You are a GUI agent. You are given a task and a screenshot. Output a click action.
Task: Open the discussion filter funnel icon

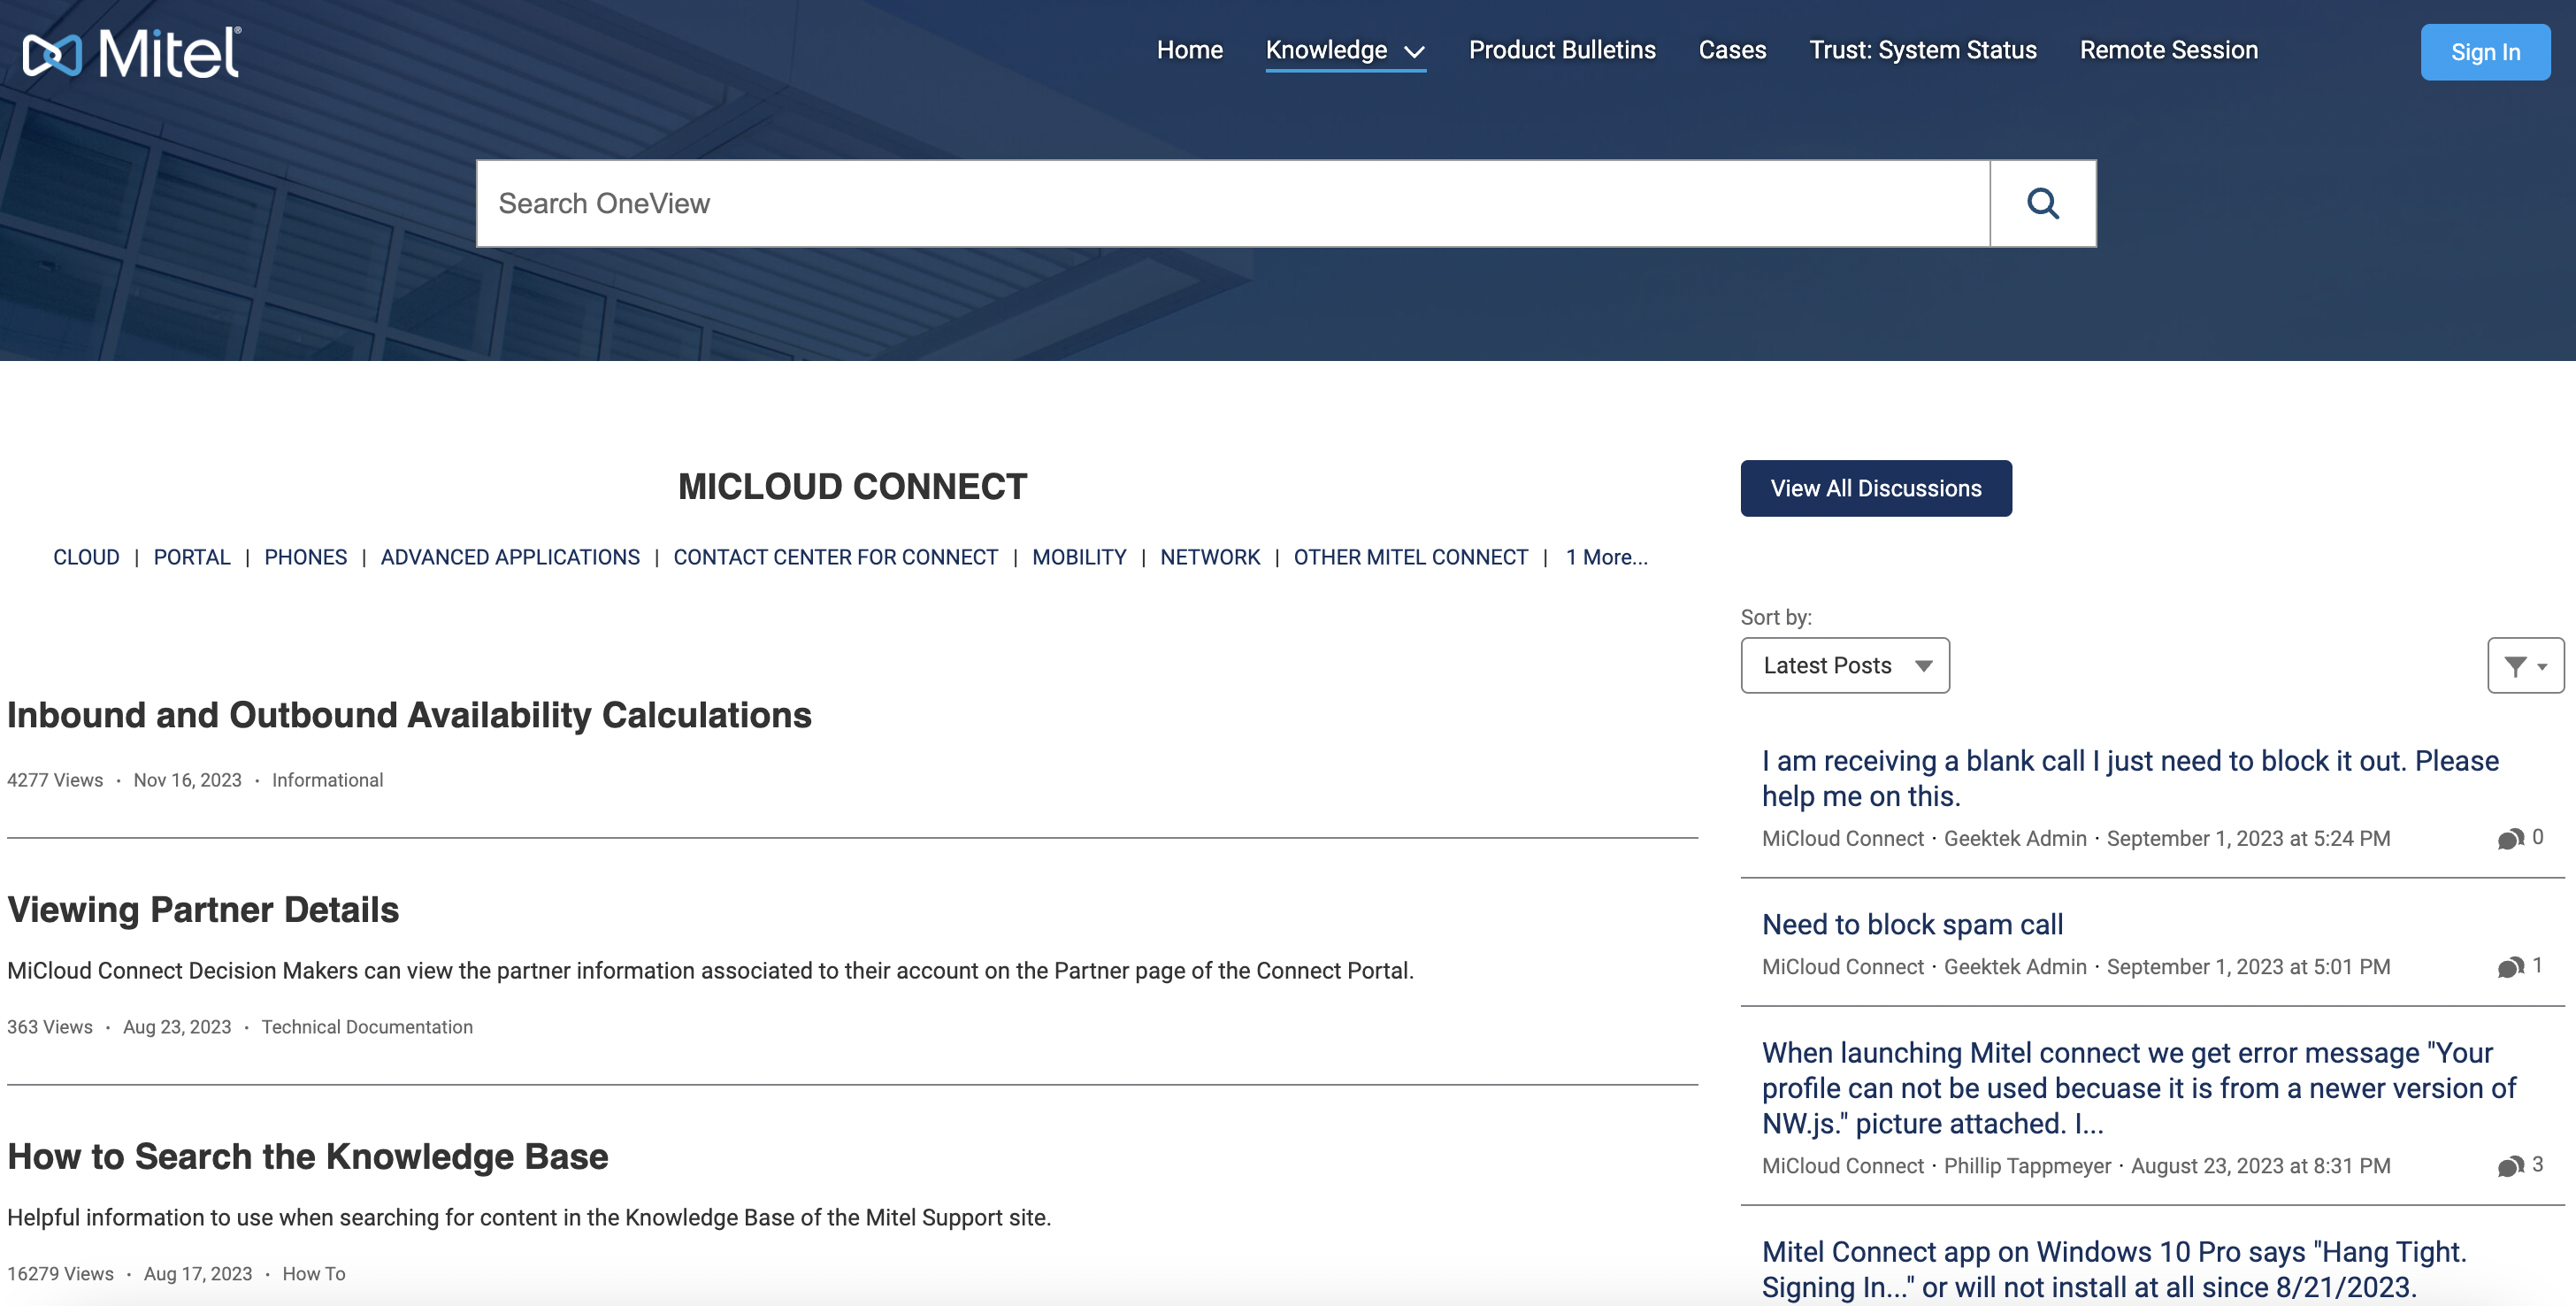[x=2525, y=666]
